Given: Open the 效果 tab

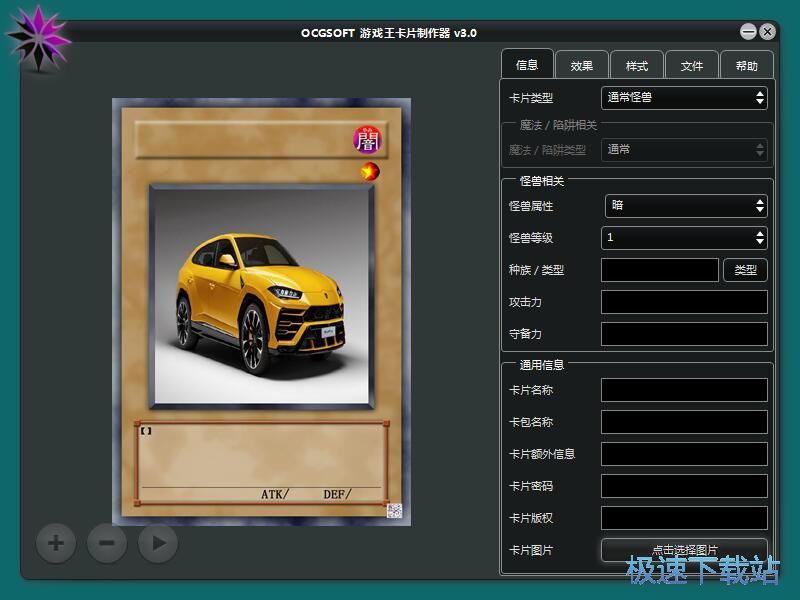Looking at the screenshot, I should pyautogui.click(x=582, y=65).
